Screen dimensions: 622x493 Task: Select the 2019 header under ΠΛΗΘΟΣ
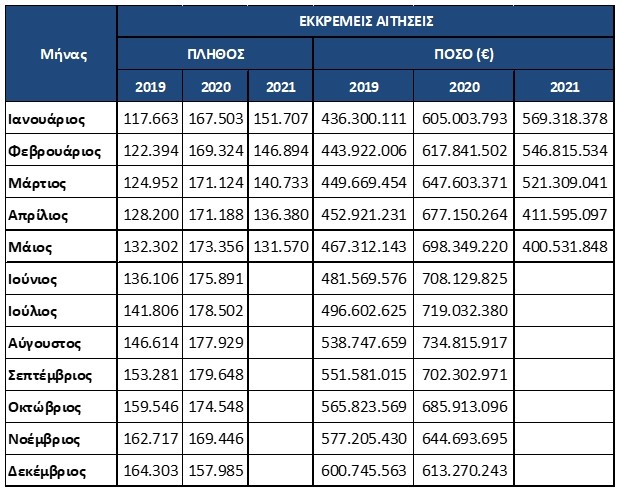pyautogui.click(x=150, y=85)
